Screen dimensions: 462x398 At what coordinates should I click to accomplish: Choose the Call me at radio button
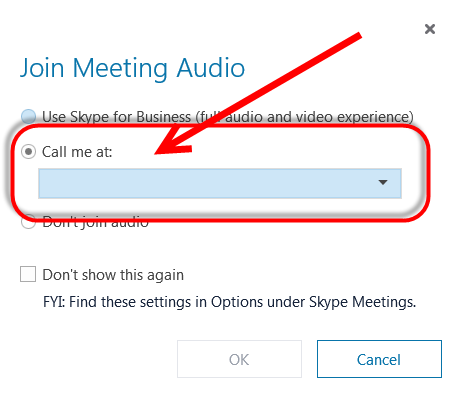tap(28, 152)
